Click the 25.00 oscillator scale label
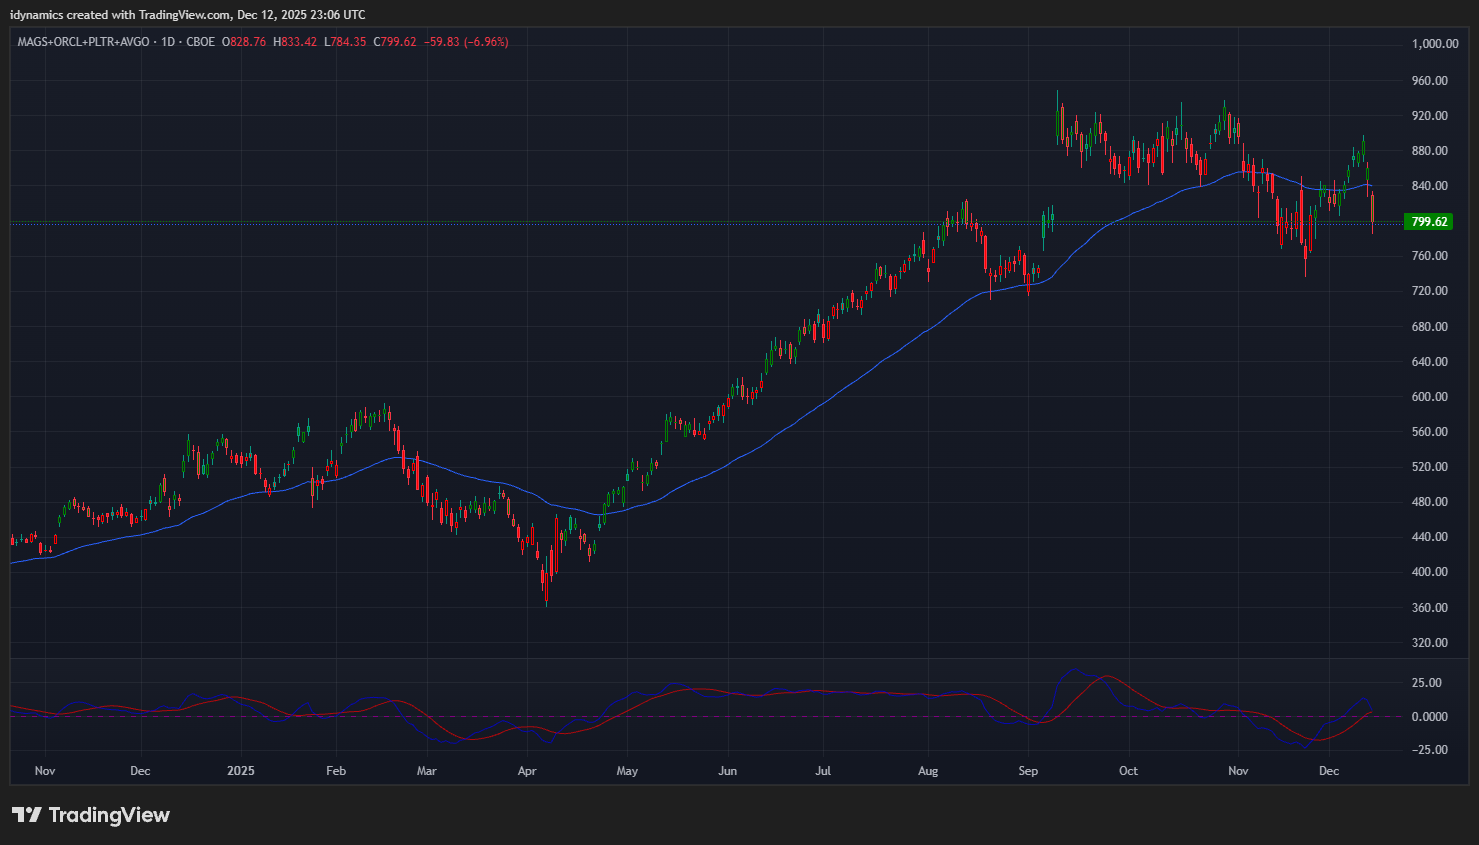1479x845 pixels. coord(1427,683)
